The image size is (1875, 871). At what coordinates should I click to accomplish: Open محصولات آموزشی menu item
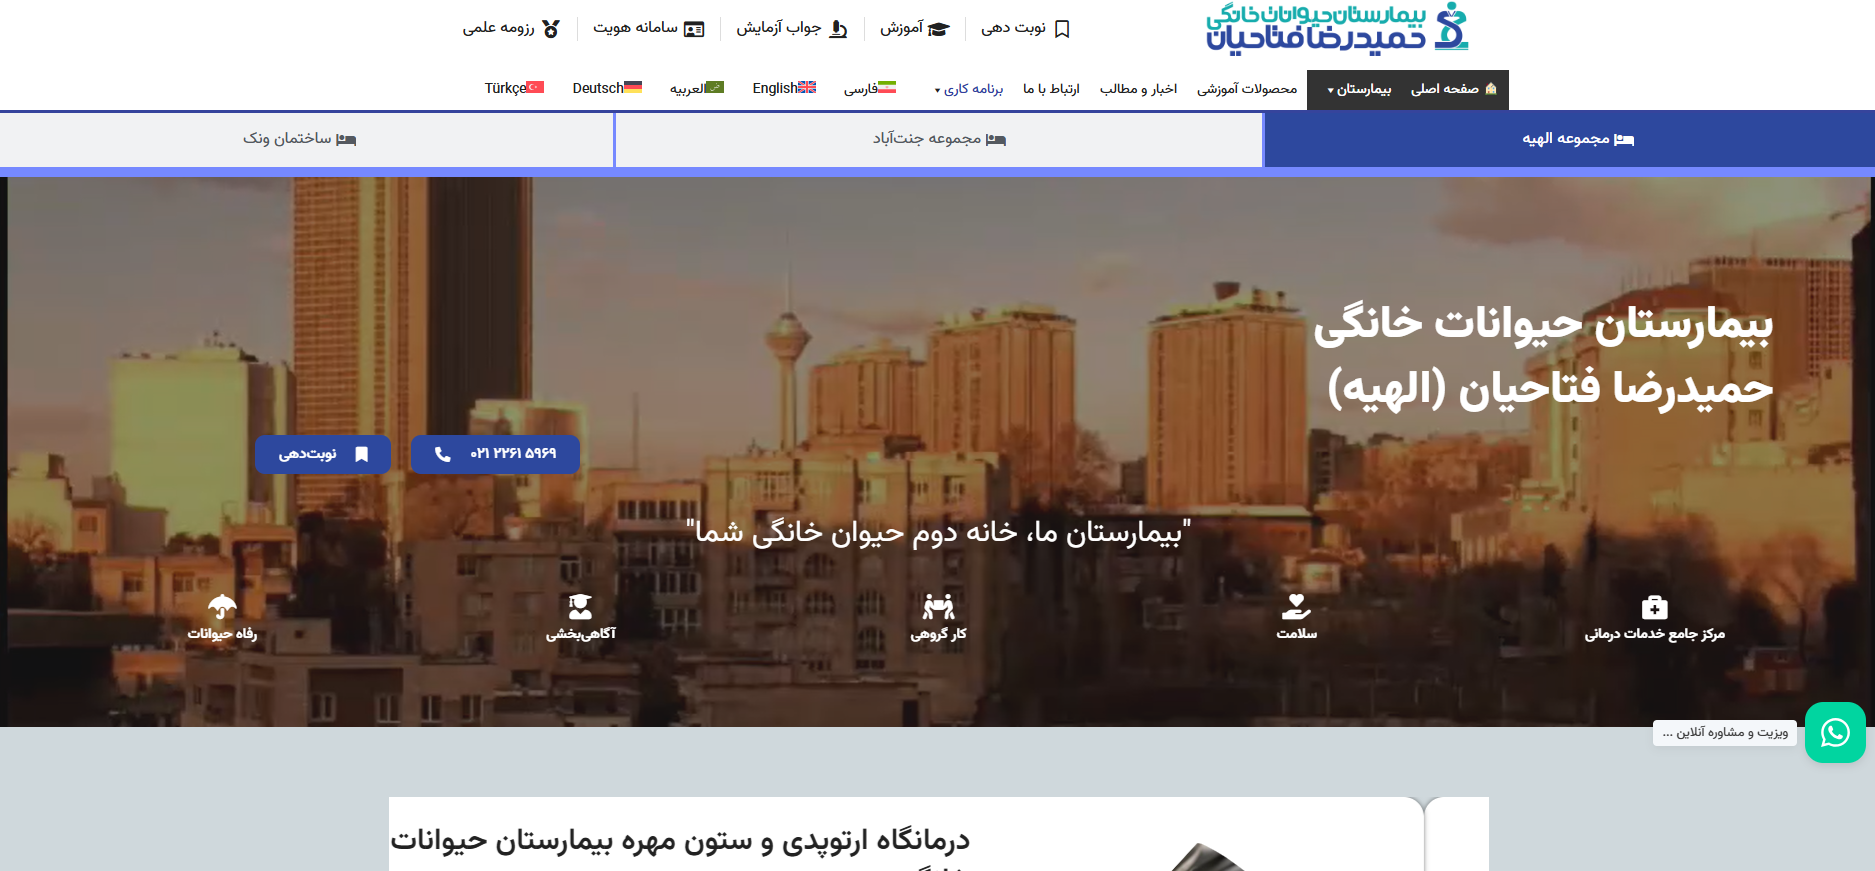1247,89
